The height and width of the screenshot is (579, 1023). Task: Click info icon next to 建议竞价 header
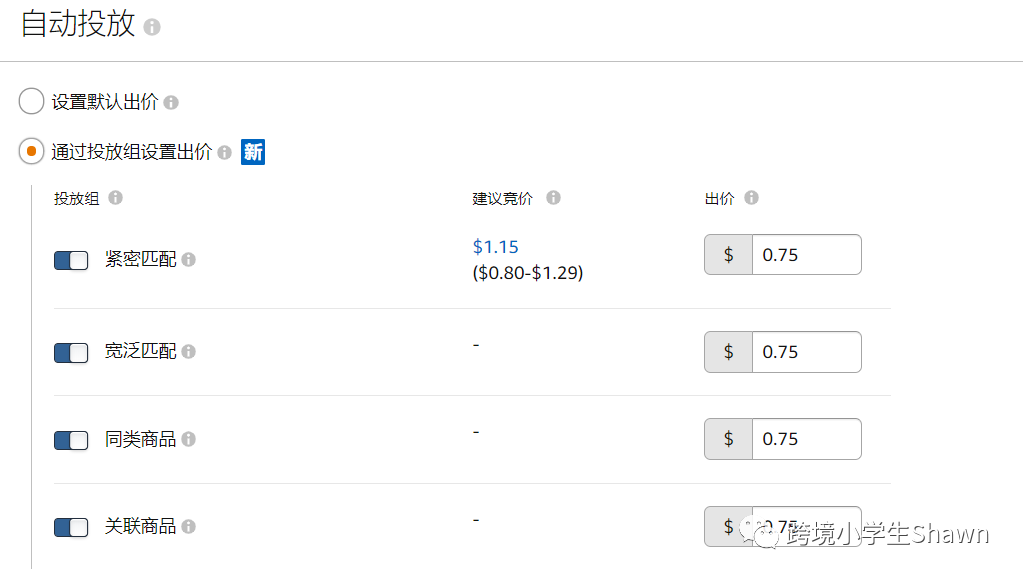[553, 198]
